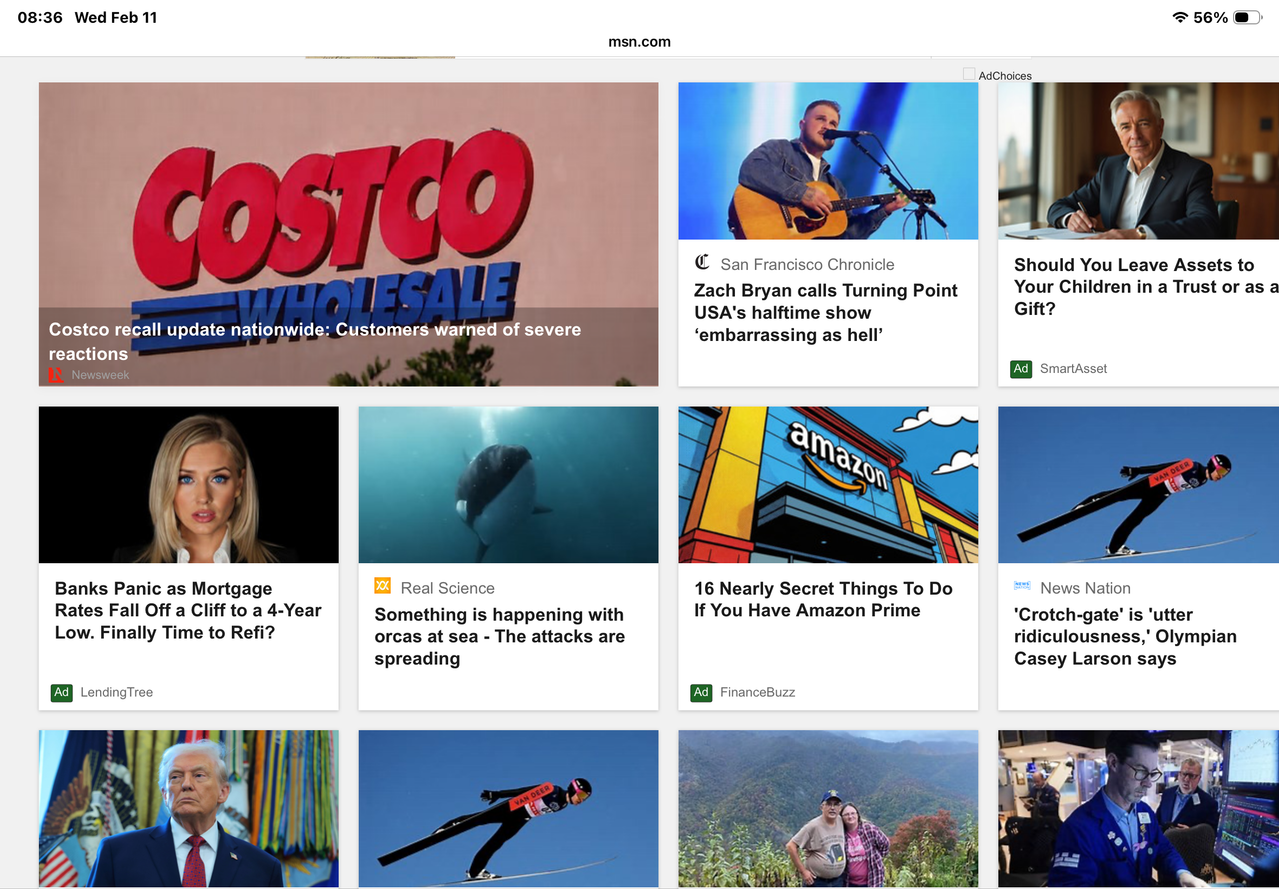Open the blonde woman portrait thumbnail
1279x889 pixels.
[188, 485]
